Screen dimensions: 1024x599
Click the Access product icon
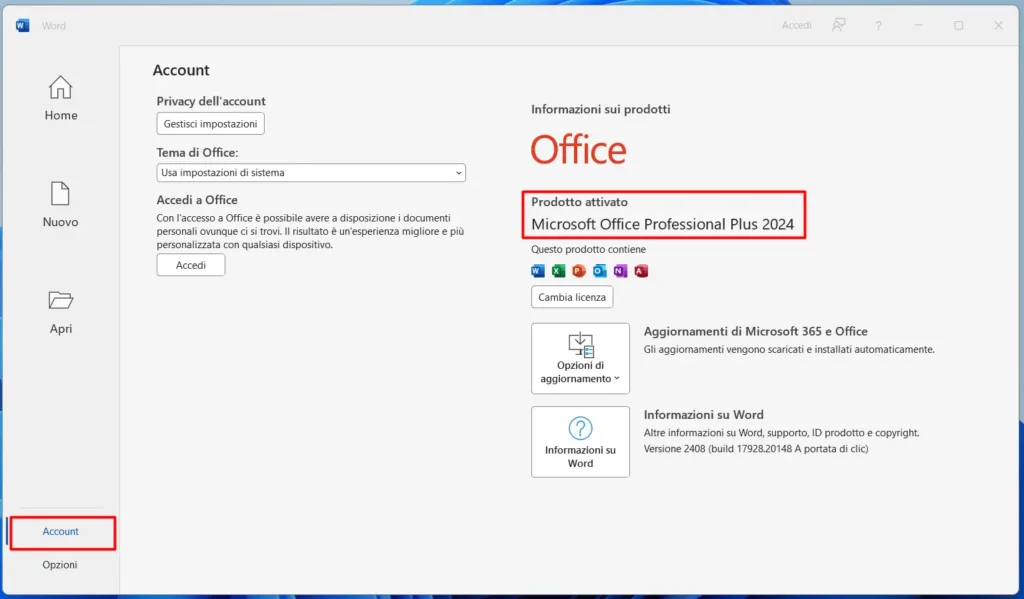tap(641, 270)
